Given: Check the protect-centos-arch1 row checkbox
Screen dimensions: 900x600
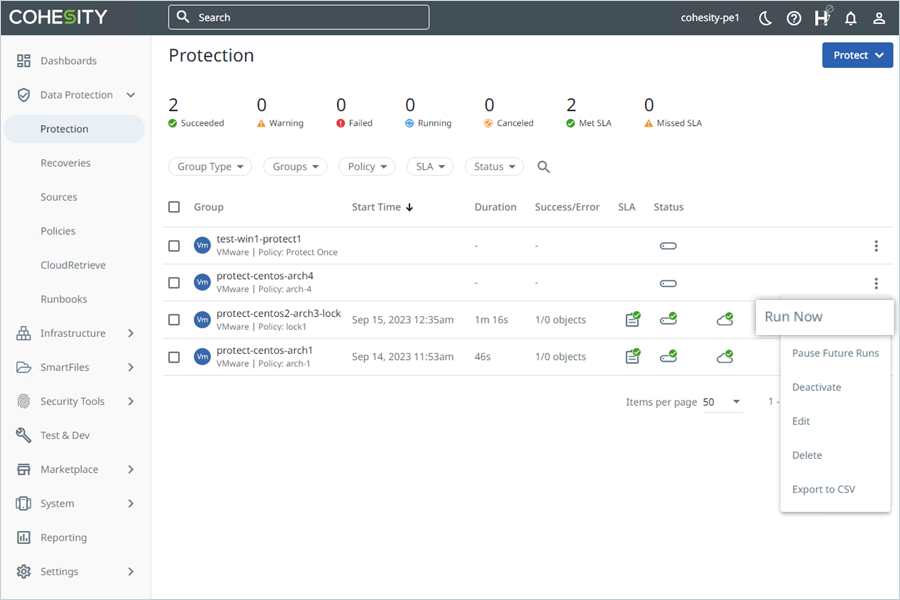Looking at the screenshot, I should pos(174,357).
